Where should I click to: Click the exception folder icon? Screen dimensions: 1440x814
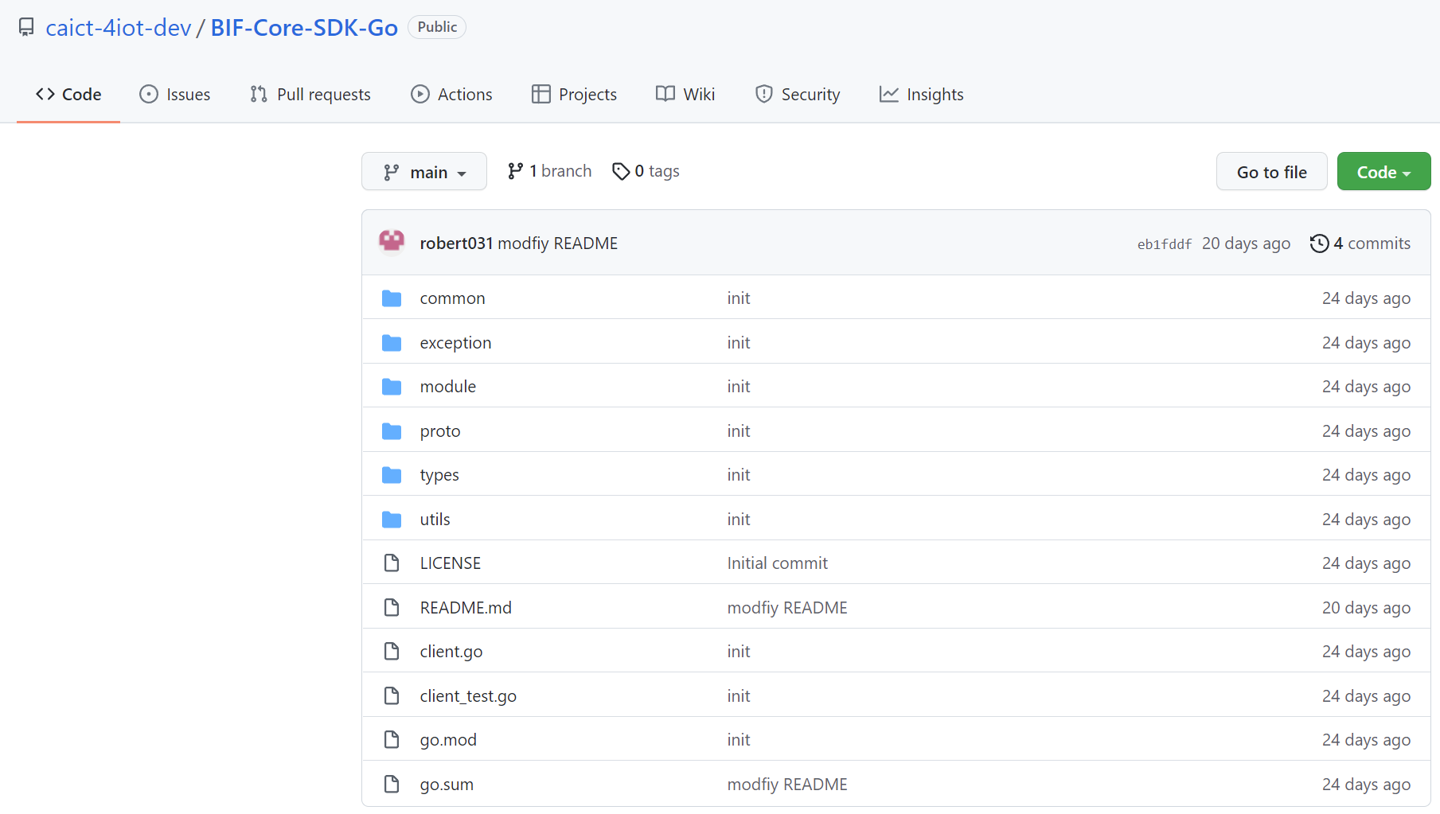coord(392,343)
